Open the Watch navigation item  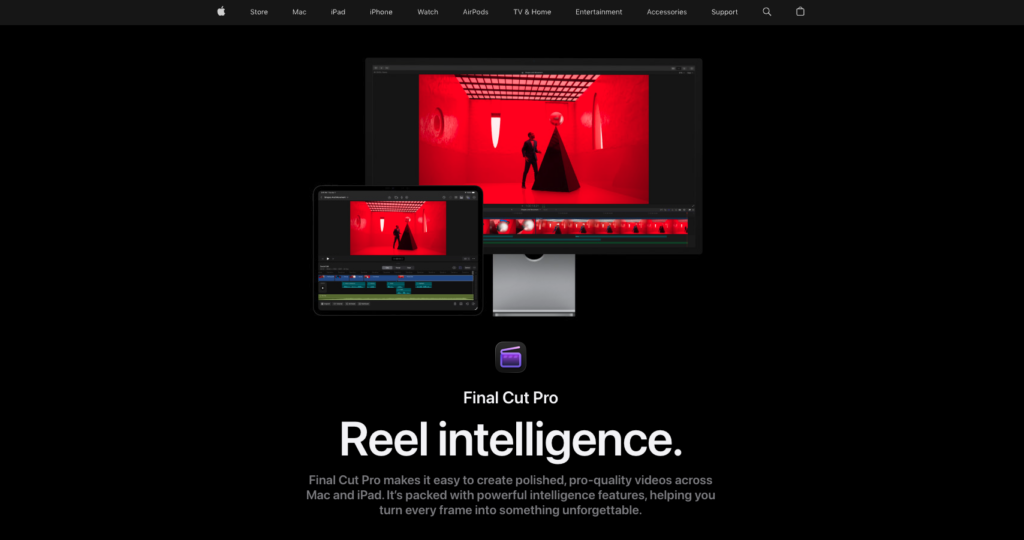coord(427,12)
